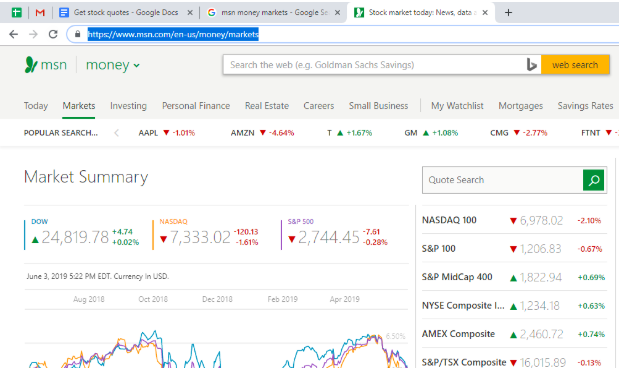Open S&P 100 index row
619x368 pixels.
click(x=514, y=249)
